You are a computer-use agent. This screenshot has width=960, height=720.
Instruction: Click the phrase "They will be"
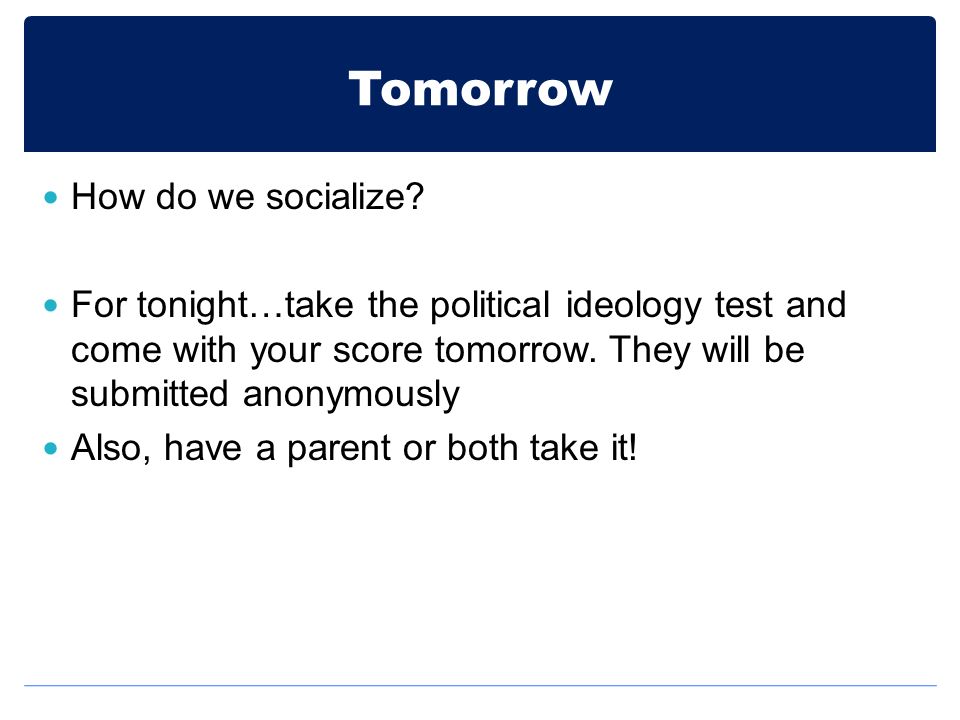point(707,350)
